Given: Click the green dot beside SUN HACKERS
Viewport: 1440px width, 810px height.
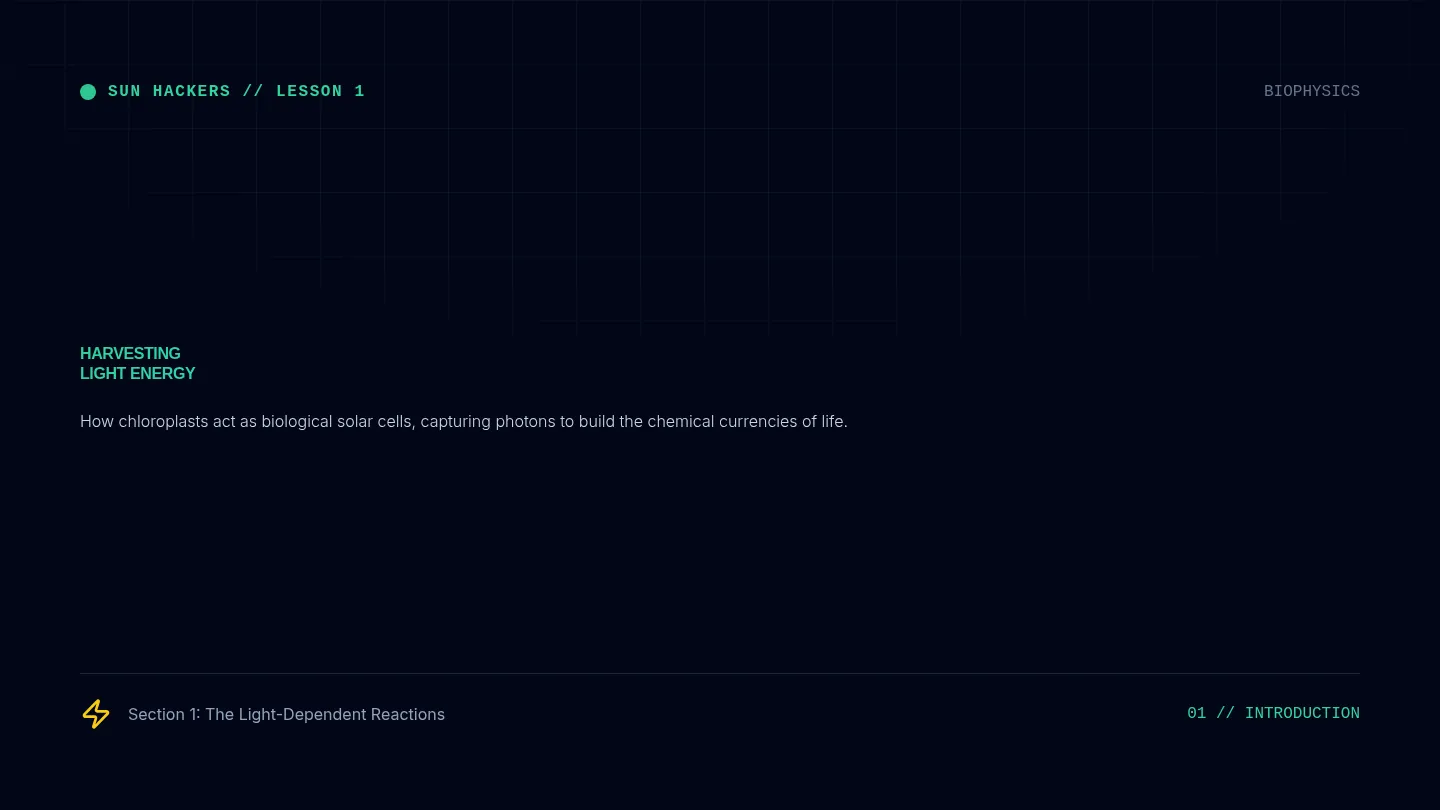Looking at the screenshot, I should pos(88,92).
